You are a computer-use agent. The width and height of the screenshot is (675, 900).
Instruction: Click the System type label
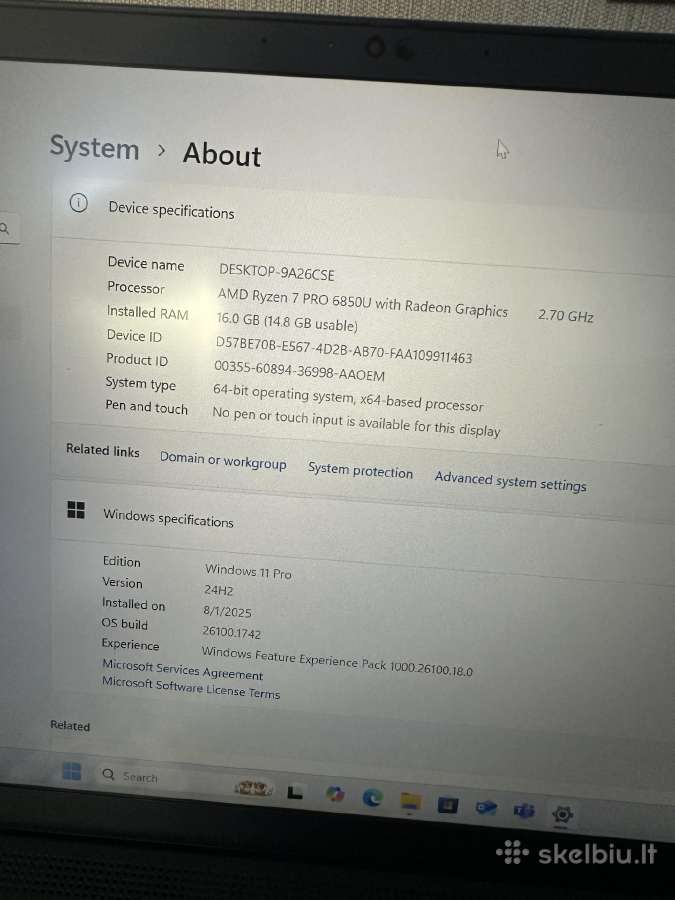tap(141, 383)
